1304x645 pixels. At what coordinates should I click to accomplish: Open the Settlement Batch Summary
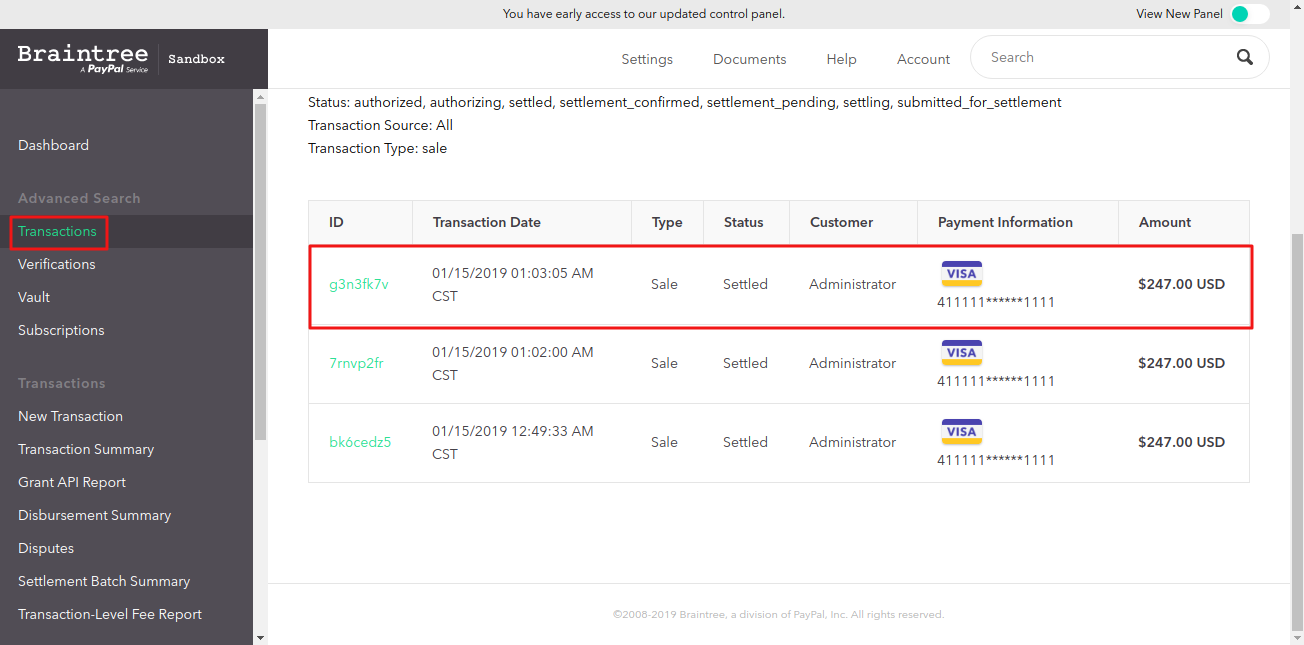[104, 581]
